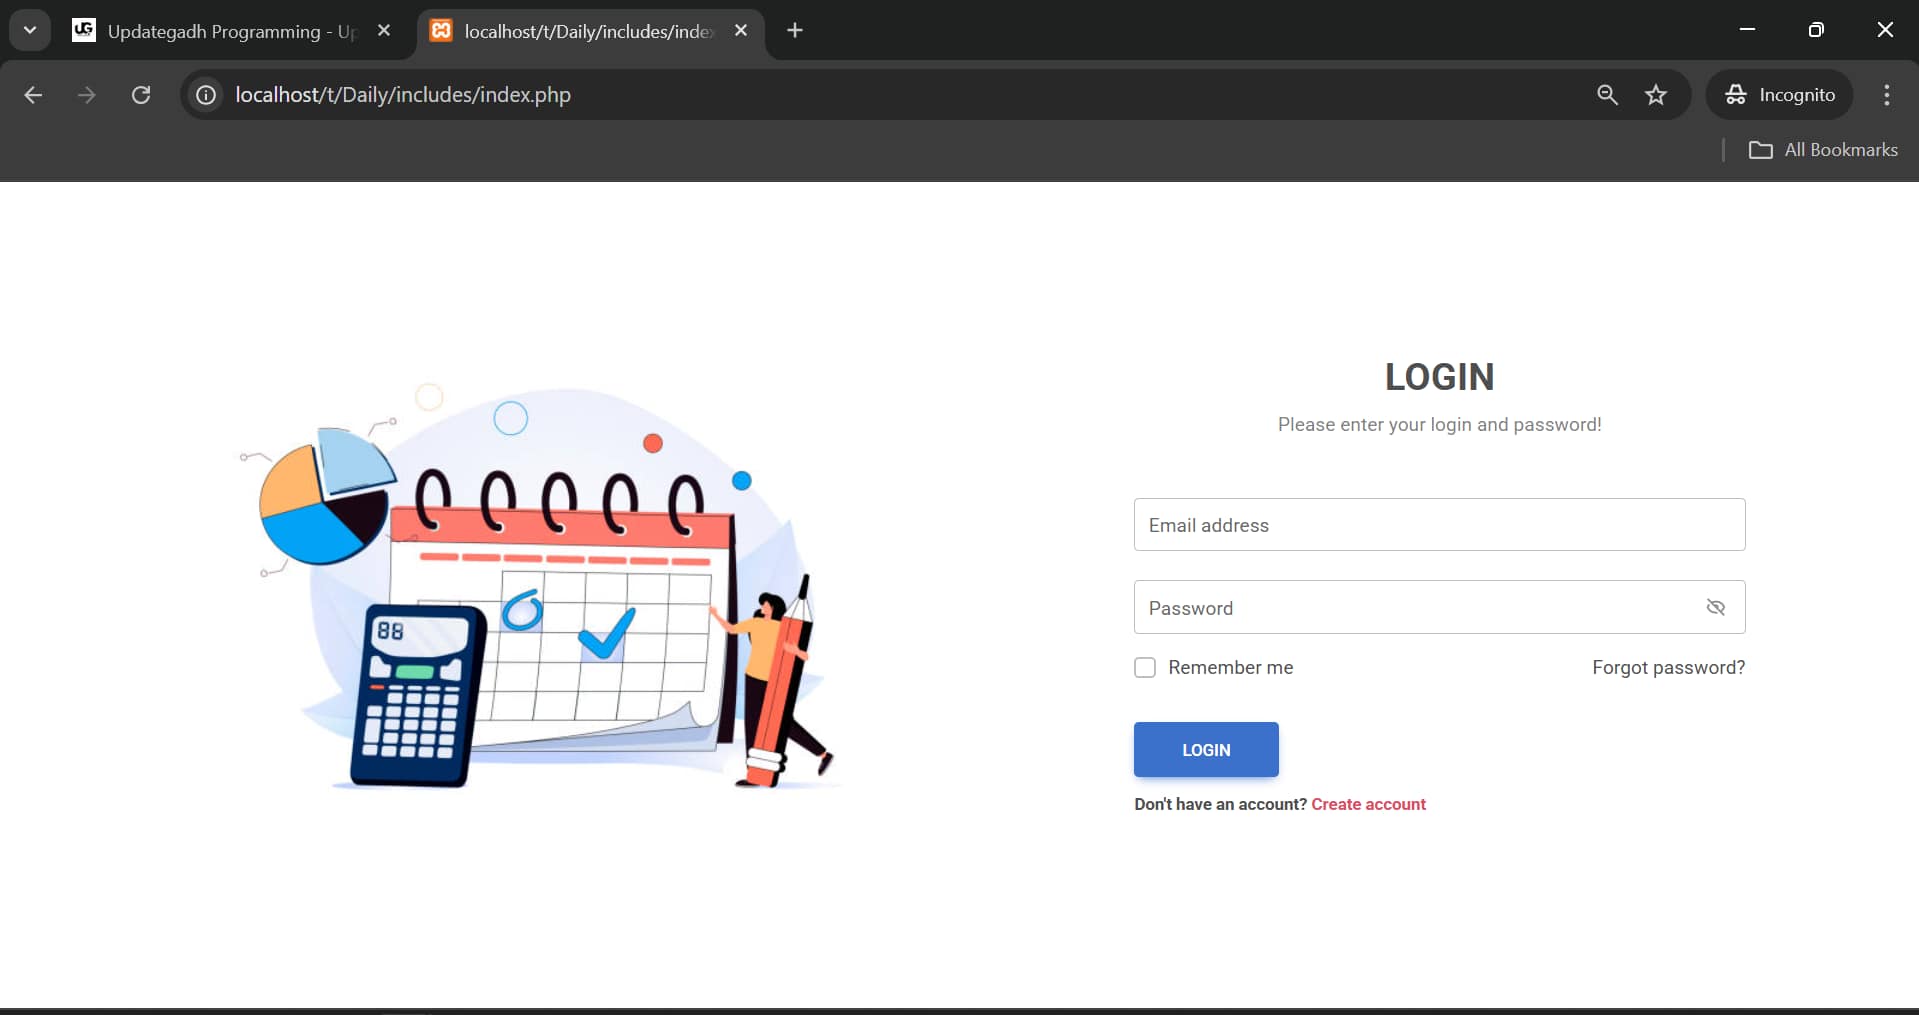Viewport: 1919px width, 1015px height.
Task: Reload the current page
Action: [141, 95]
